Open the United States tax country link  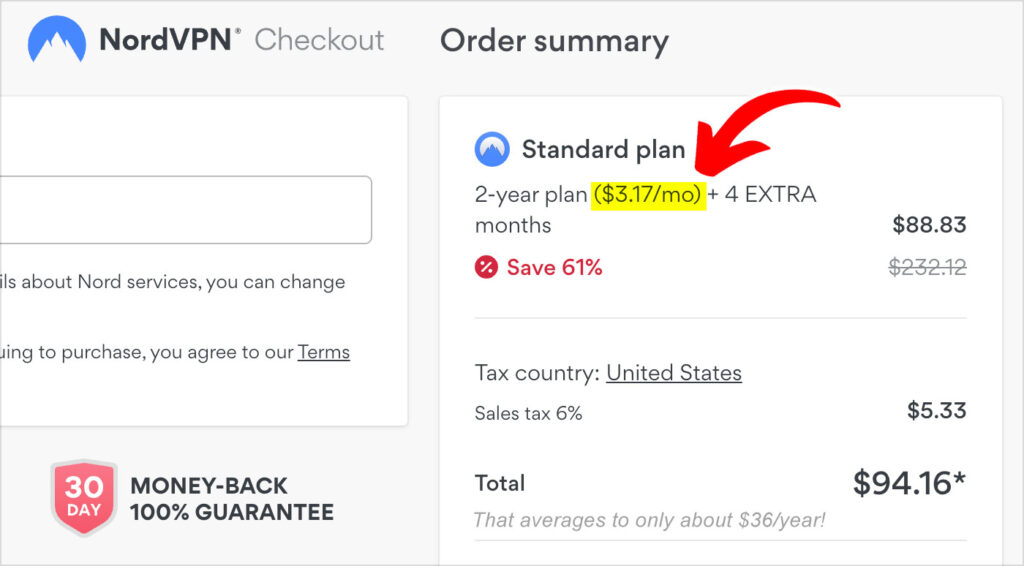[x=674, y=373]
